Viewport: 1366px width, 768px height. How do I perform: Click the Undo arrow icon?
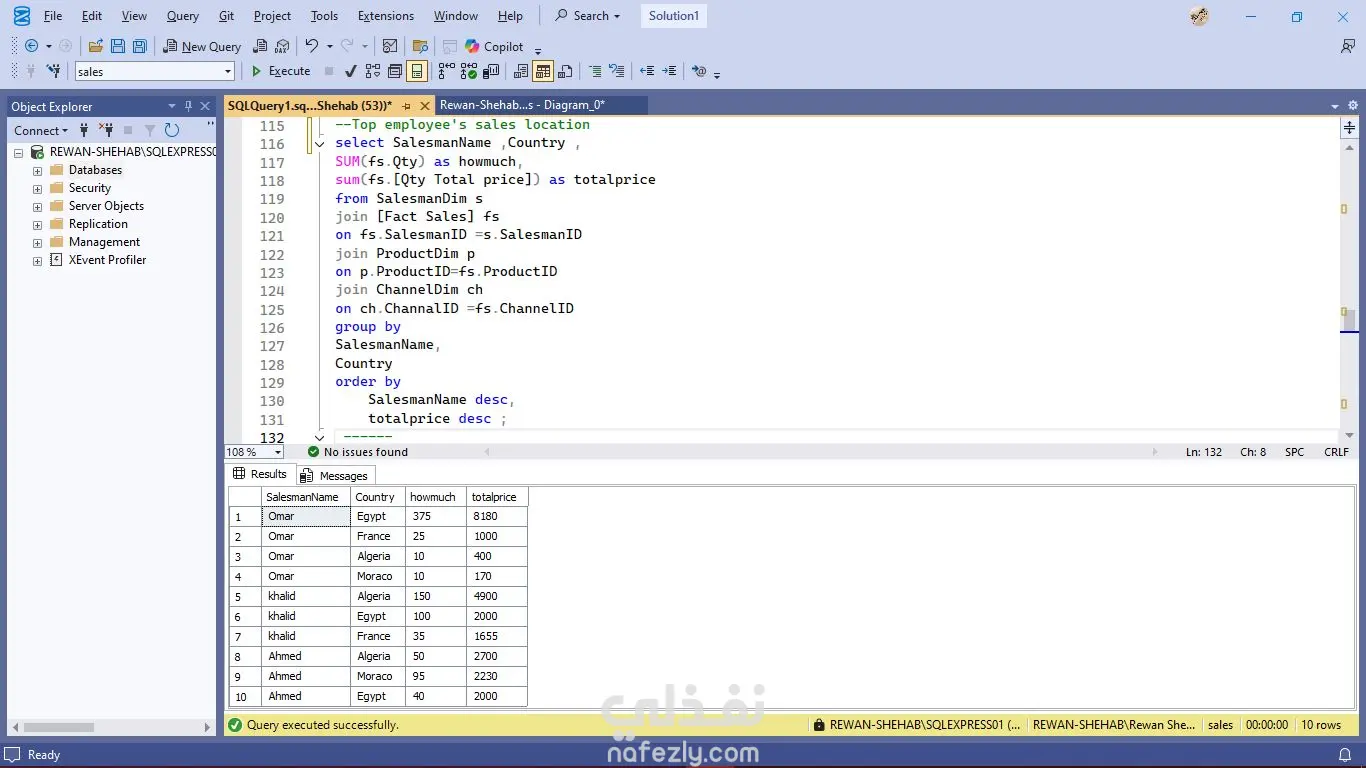(x=312, y=46)
